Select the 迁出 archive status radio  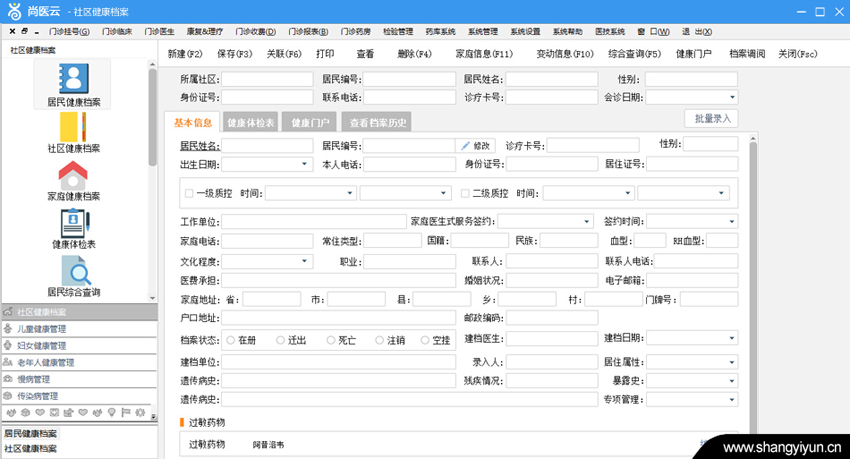[x=280, y=340]
